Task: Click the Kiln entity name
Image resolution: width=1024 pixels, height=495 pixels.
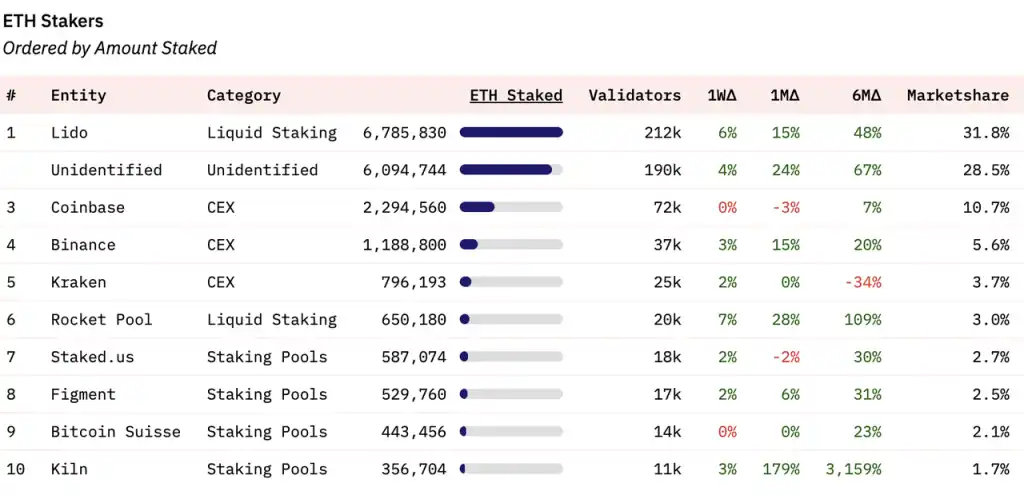Action: pos(69,469)
